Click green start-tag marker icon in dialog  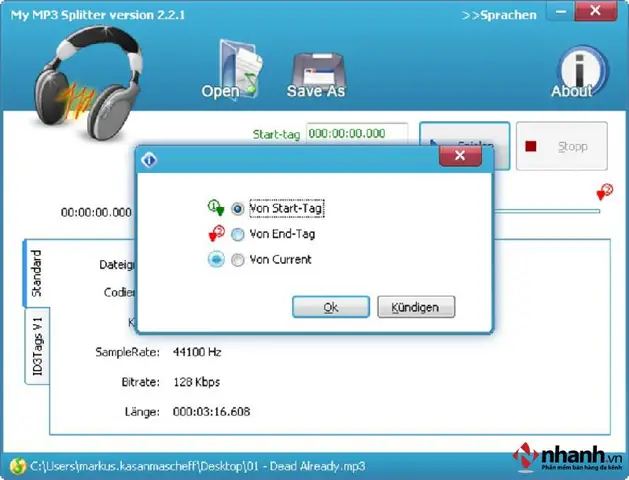pyautogui.click(x=216, y=208)
